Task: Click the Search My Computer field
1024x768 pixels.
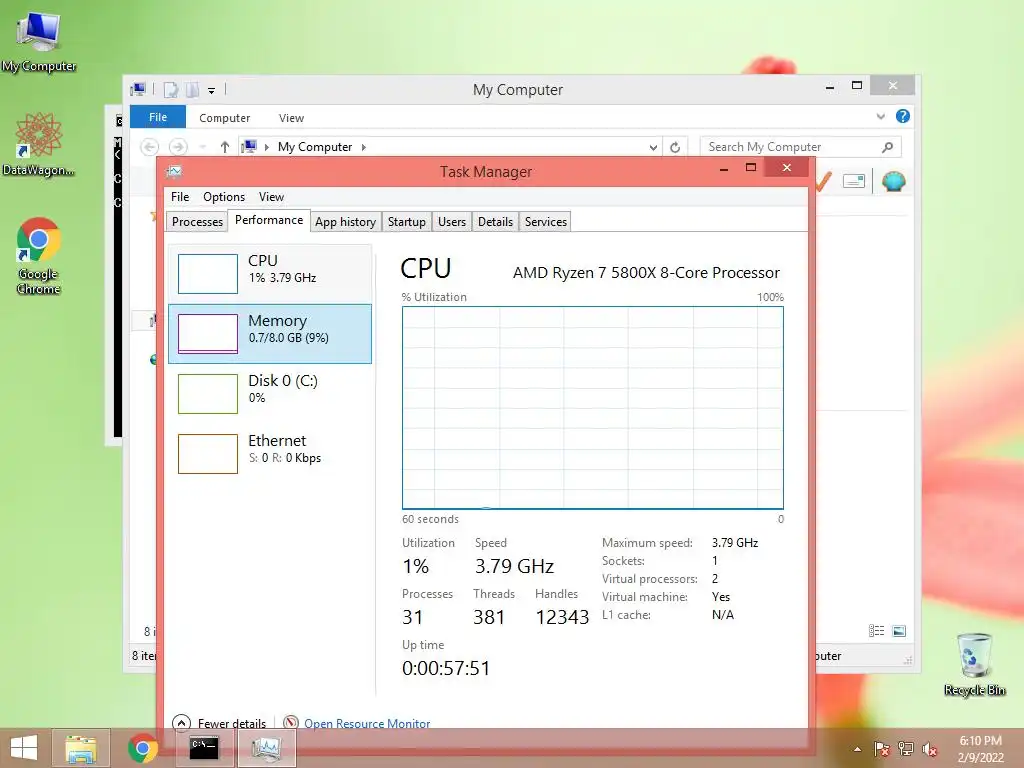Action: 800,147
